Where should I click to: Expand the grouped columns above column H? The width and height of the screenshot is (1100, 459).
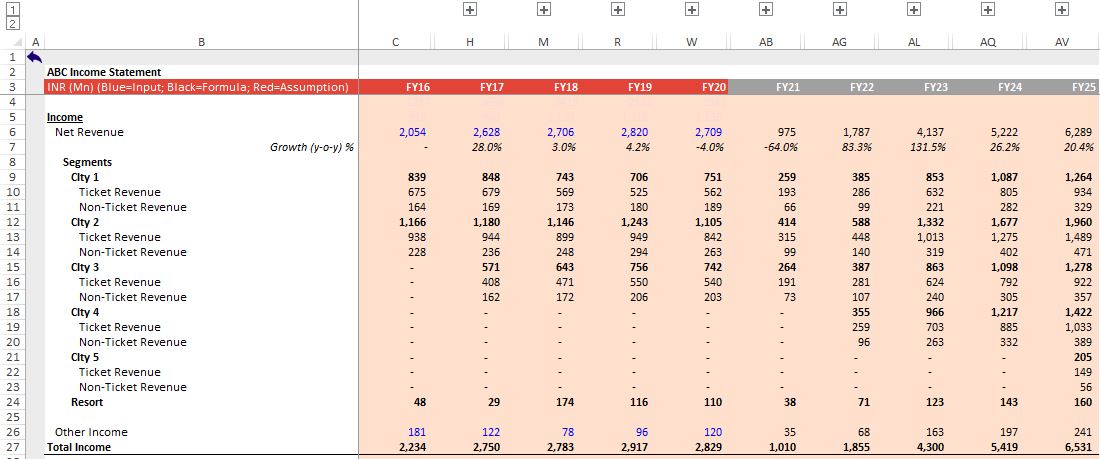[470, 9]
